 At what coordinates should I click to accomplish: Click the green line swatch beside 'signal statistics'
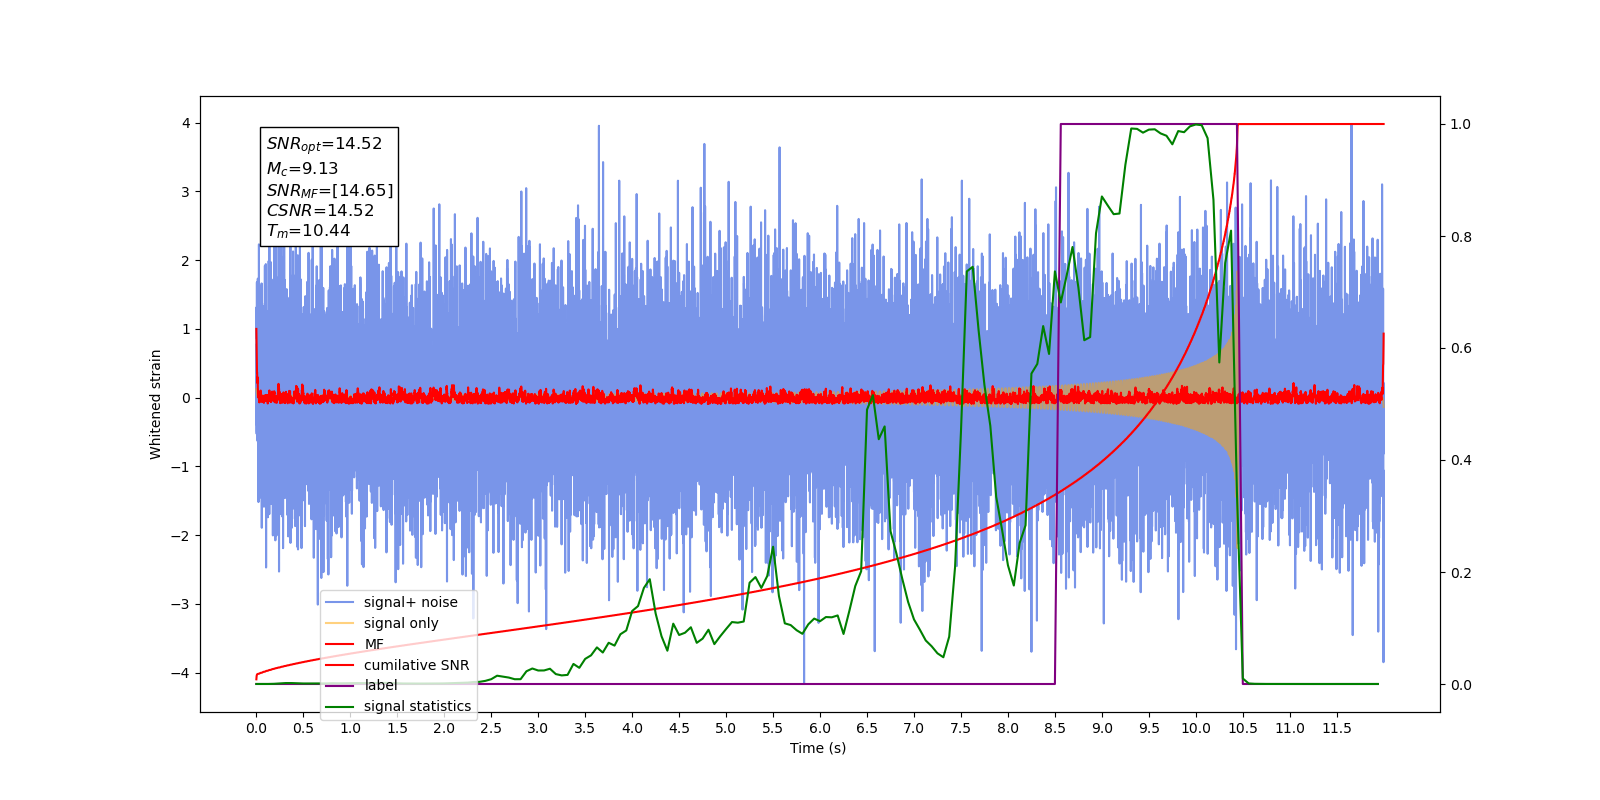[x=340, y=706]
